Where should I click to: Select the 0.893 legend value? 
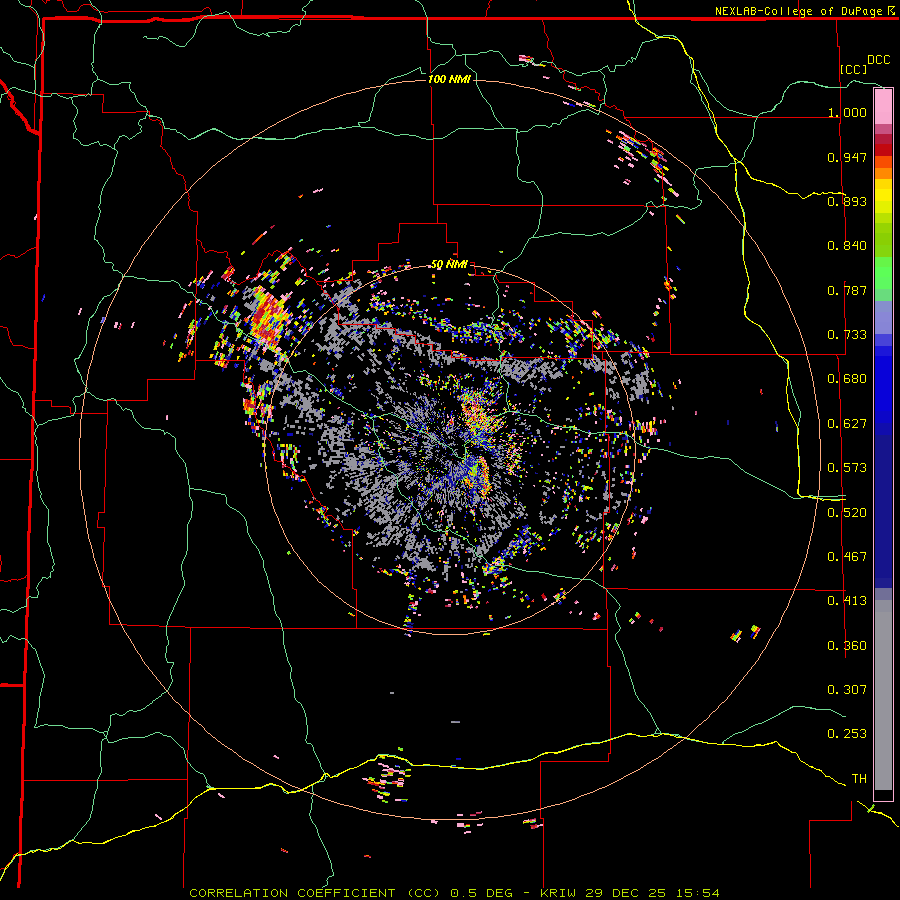point(847,201)
